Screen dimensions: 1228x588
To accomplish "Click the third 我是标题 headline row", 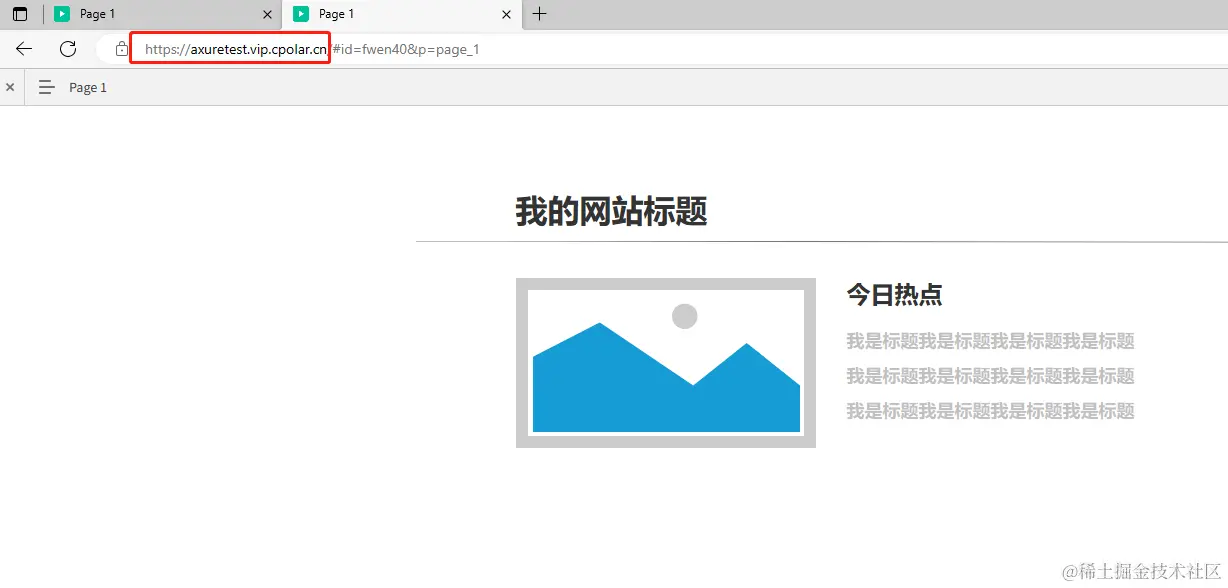I will (x=990, y=411).
